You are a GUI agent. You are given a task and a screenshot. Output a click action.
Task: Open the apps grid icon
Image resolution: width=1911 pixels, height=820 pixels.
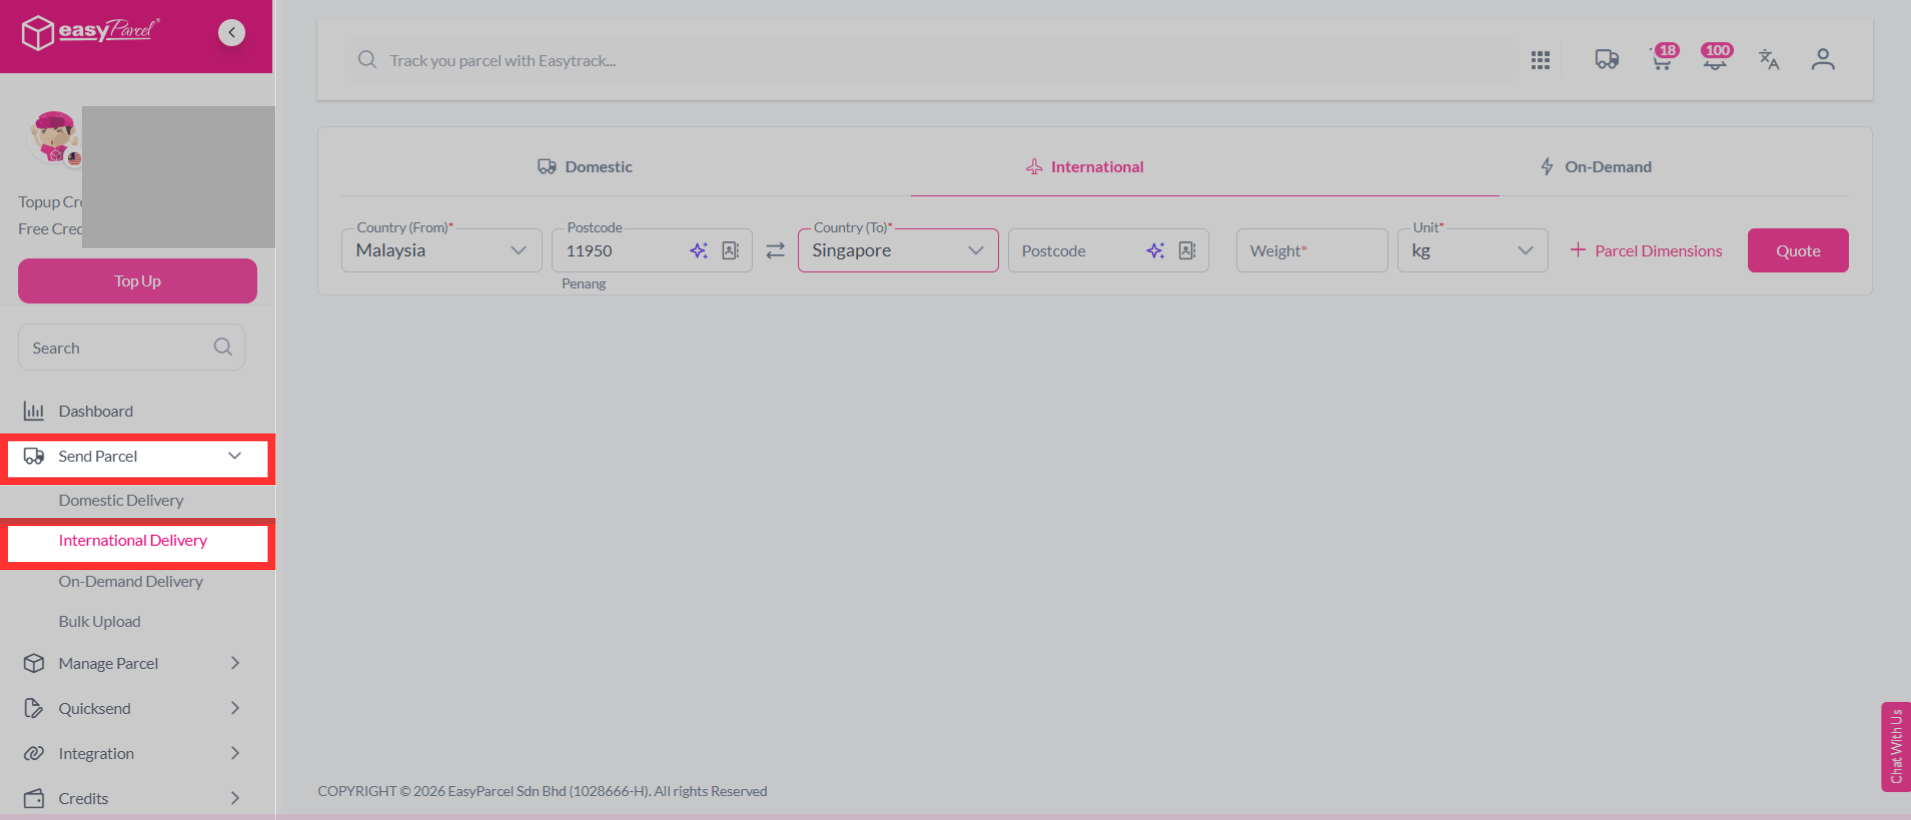coord(1540,60)
